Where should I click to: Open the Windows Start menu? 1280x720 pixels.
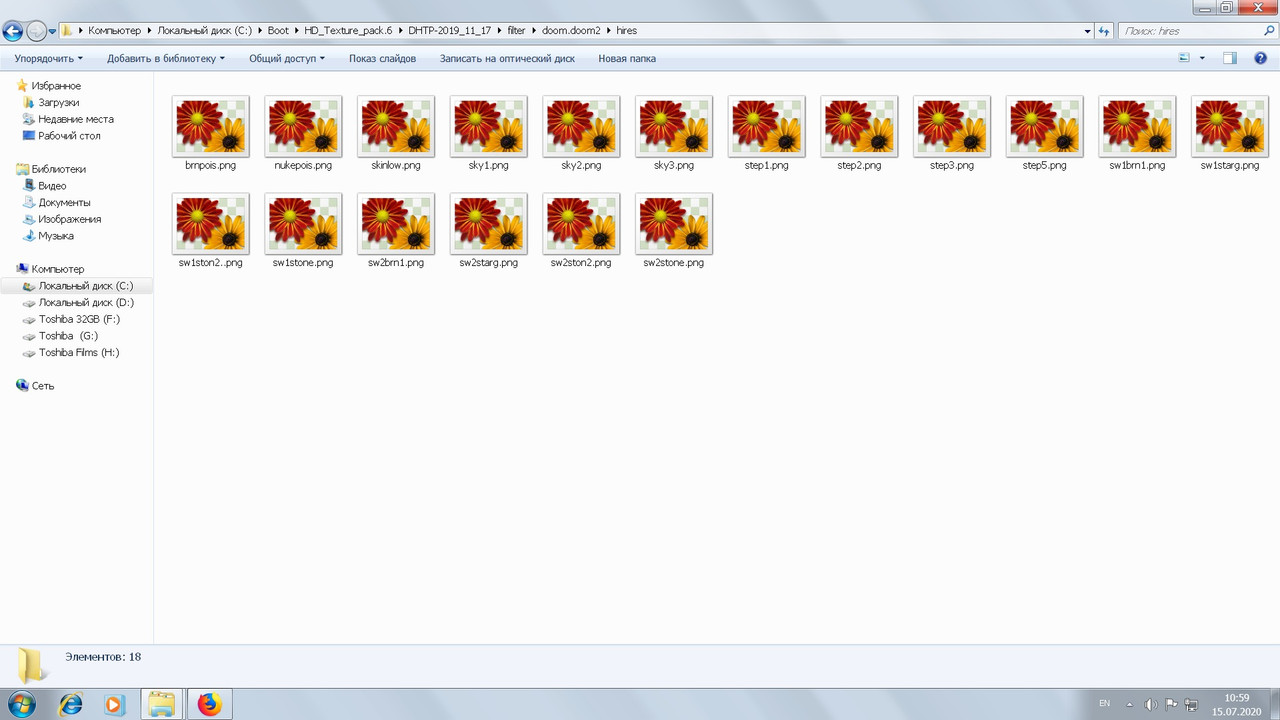tap(20, 704)
